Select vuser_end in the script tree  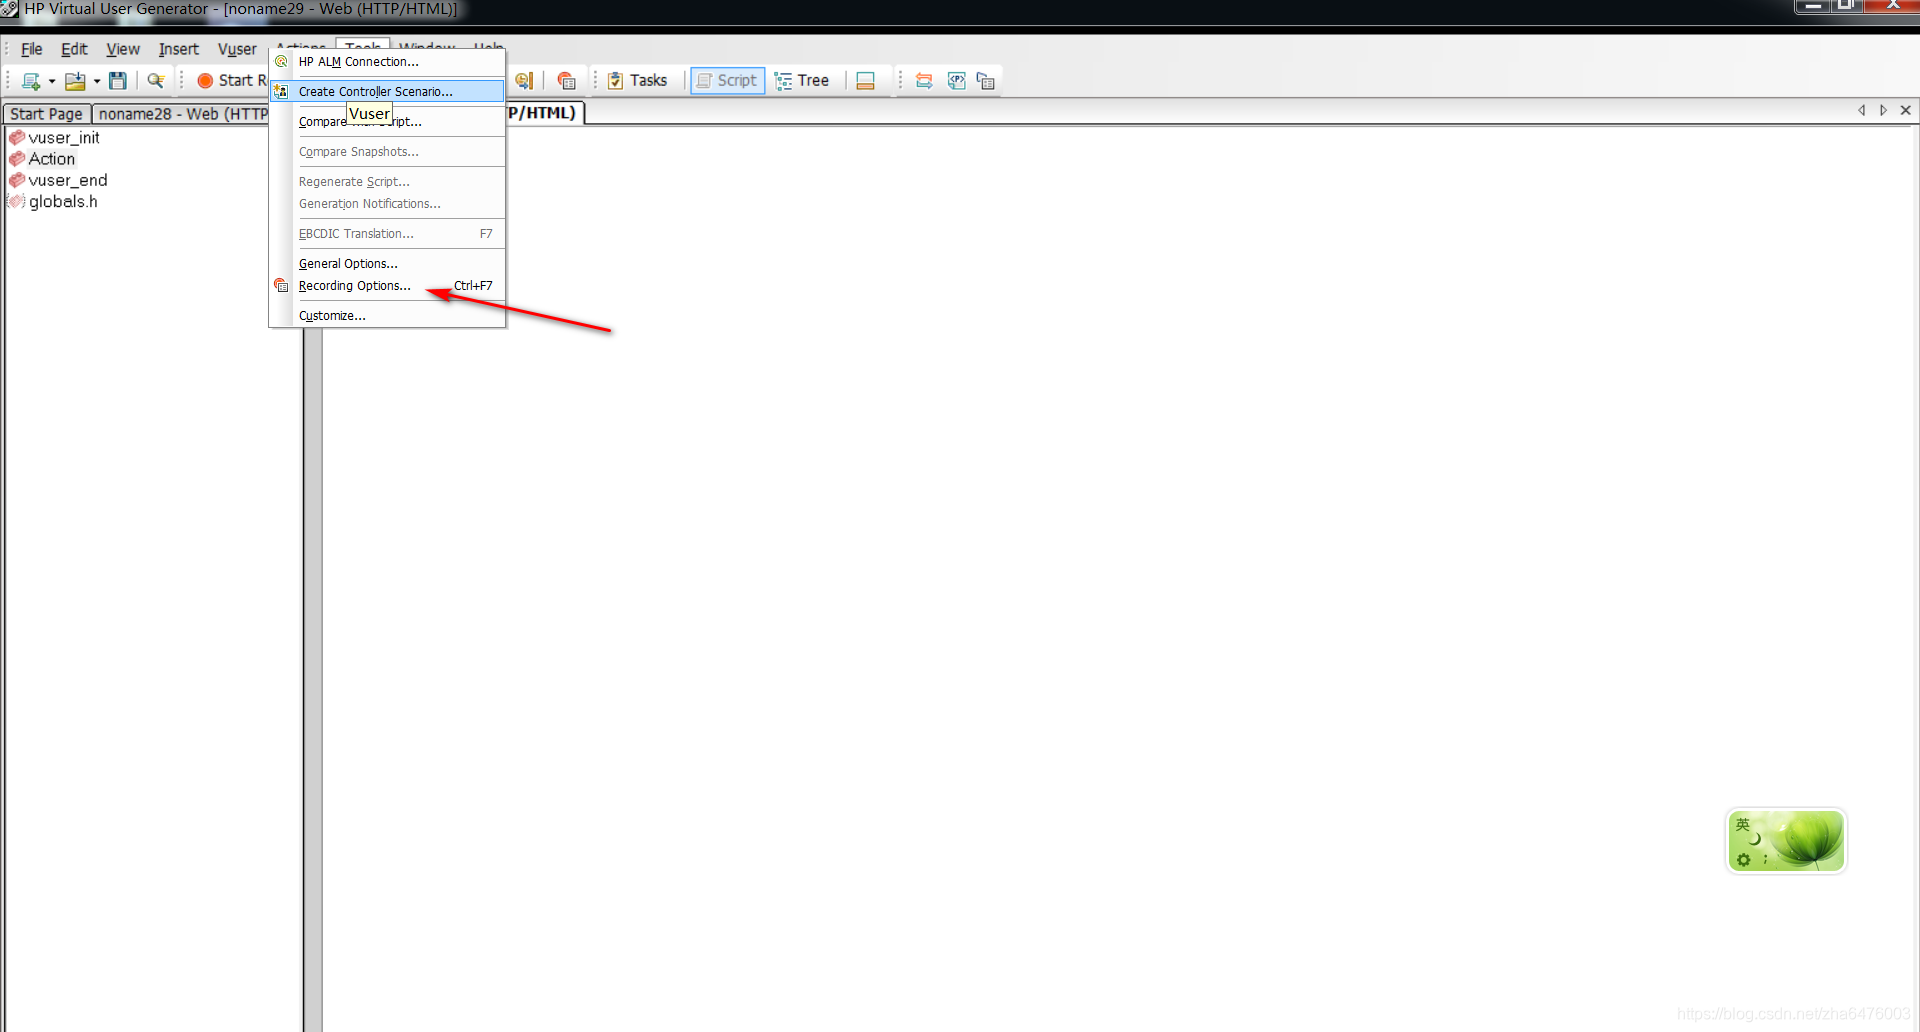tap(68, 181)
